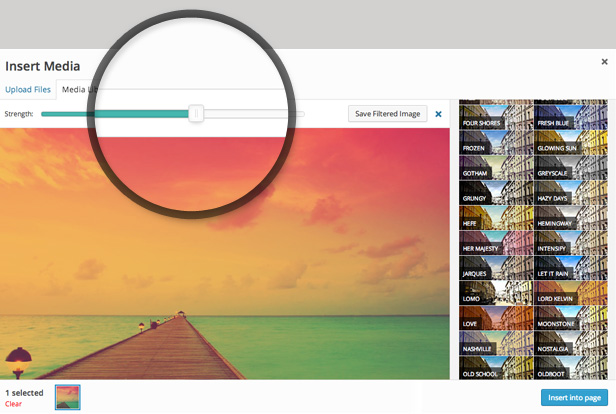Viewport: 616px width, 414px height.
Task: Close the Insert Media dialog
Action: point(604,62)
